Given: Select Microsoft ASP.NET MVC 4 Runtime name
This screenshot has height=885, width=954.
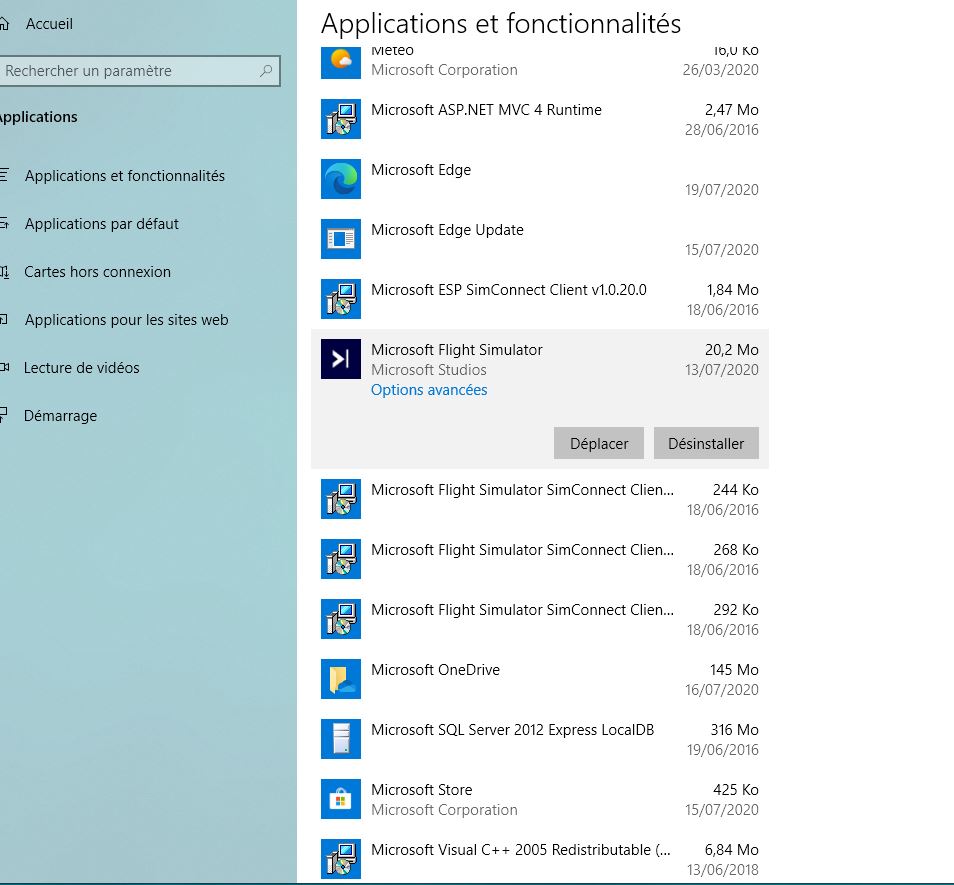Looking at the screenshot, I should click(x=486, y=110).
